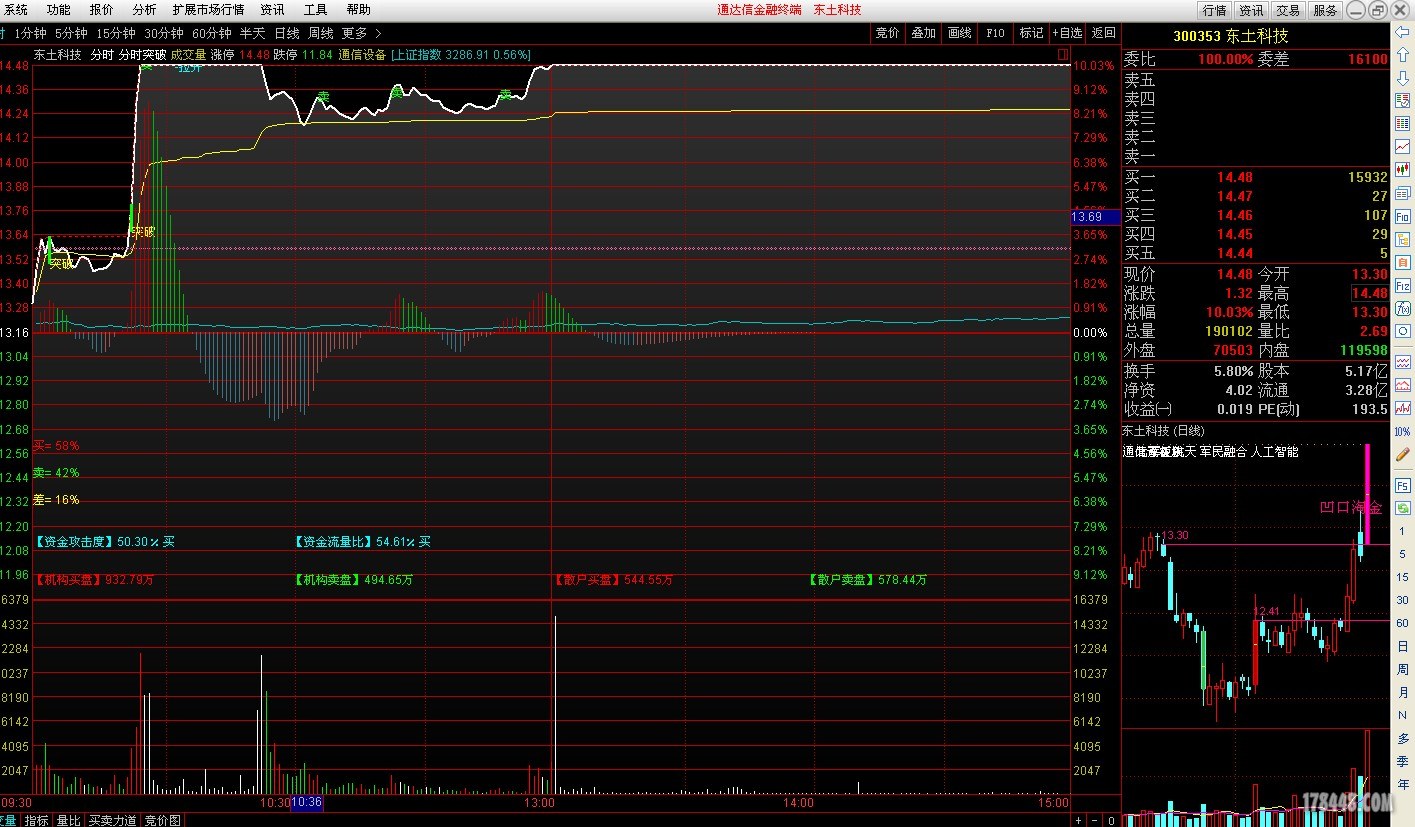Click the F10 toolbar button
The height and width of the screenshot is (827, 1415).
coord(995,33)
